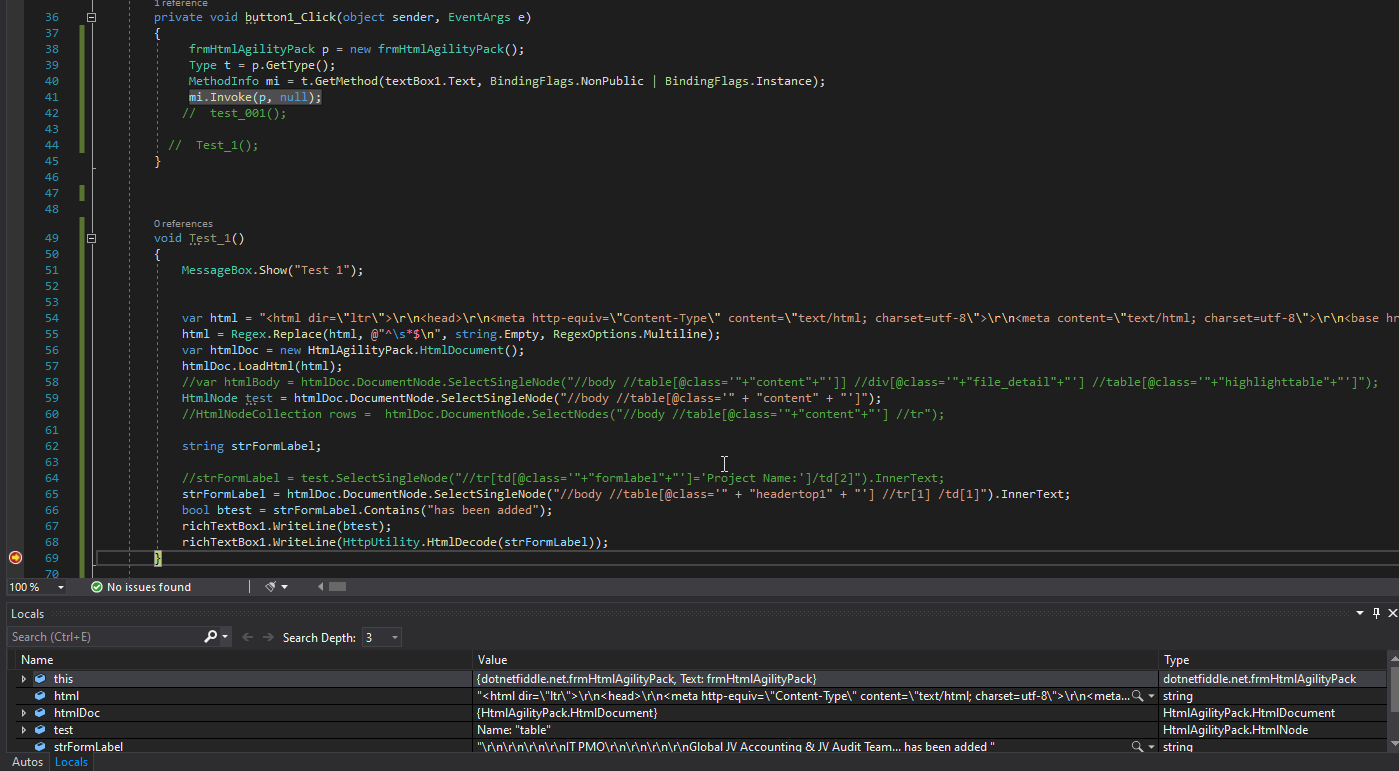Image resolution: width=1399 pixels, height=771 pixels.
Task: Open text visualizer magnifier for html value
Action: (1137, 696)
